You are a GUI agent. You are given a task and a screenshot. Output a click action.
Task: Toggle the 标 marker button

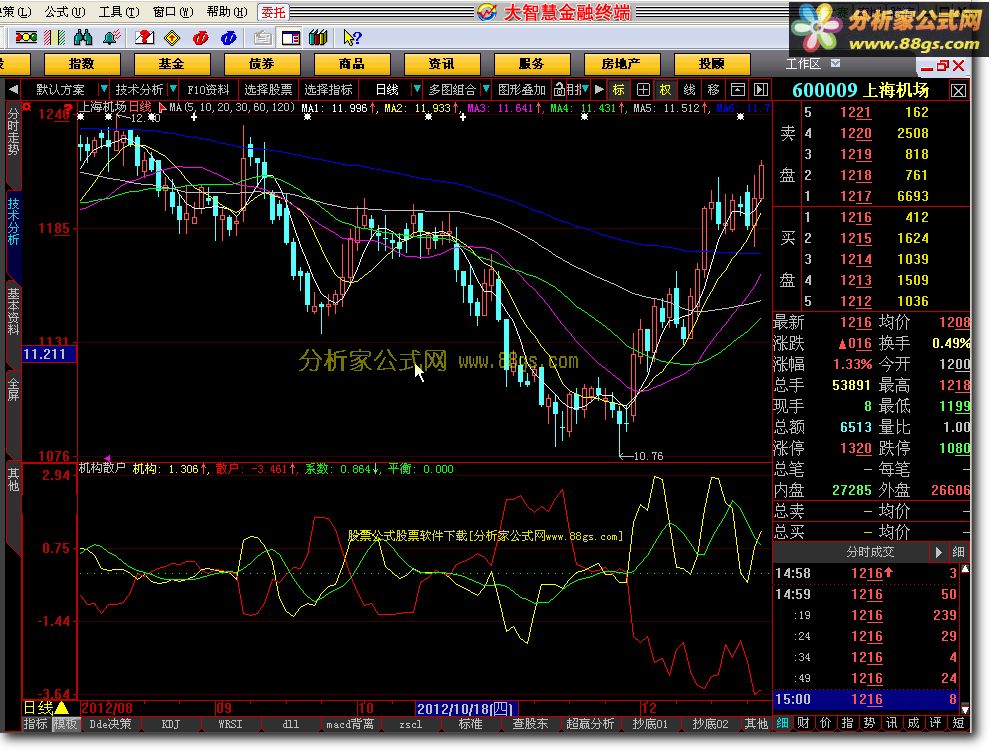coord(619,90)
